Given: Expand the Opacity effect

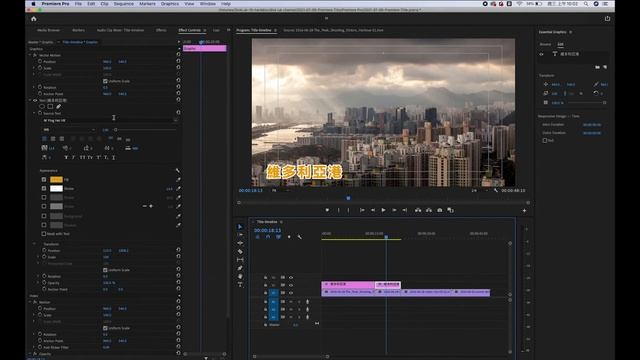Looking at the screenshot, I should point(30,354).
